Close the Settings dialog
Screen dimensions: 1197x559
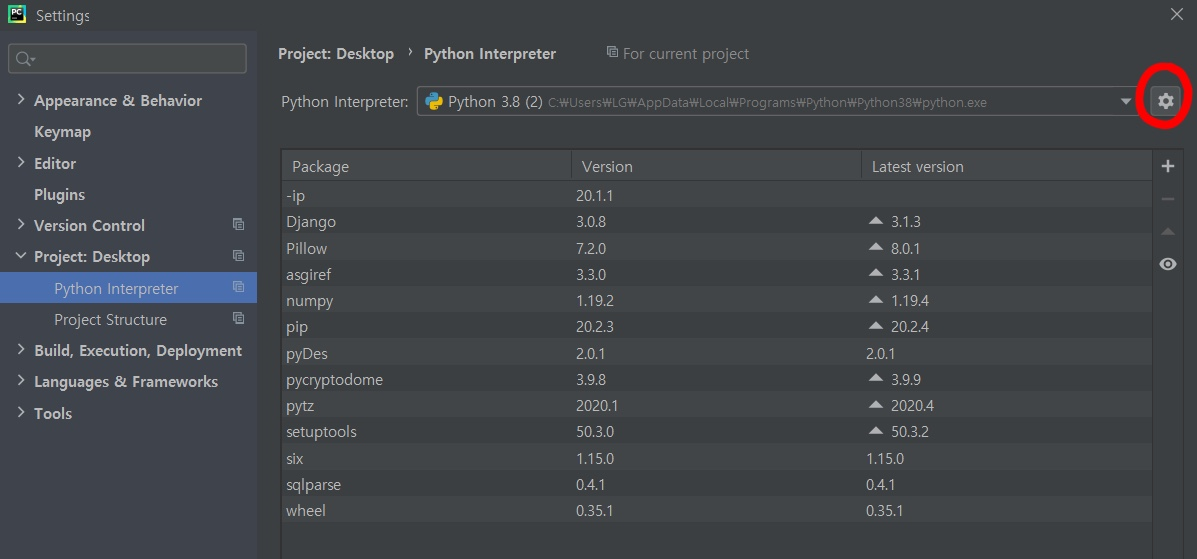coord(1176,14)
